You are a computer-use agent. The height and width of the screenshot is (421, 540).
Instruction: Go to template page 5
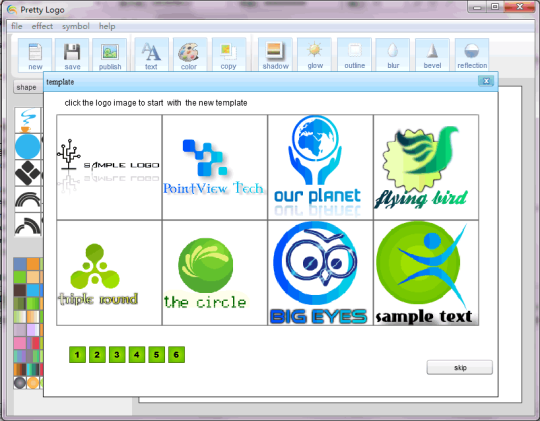[157, 355]
